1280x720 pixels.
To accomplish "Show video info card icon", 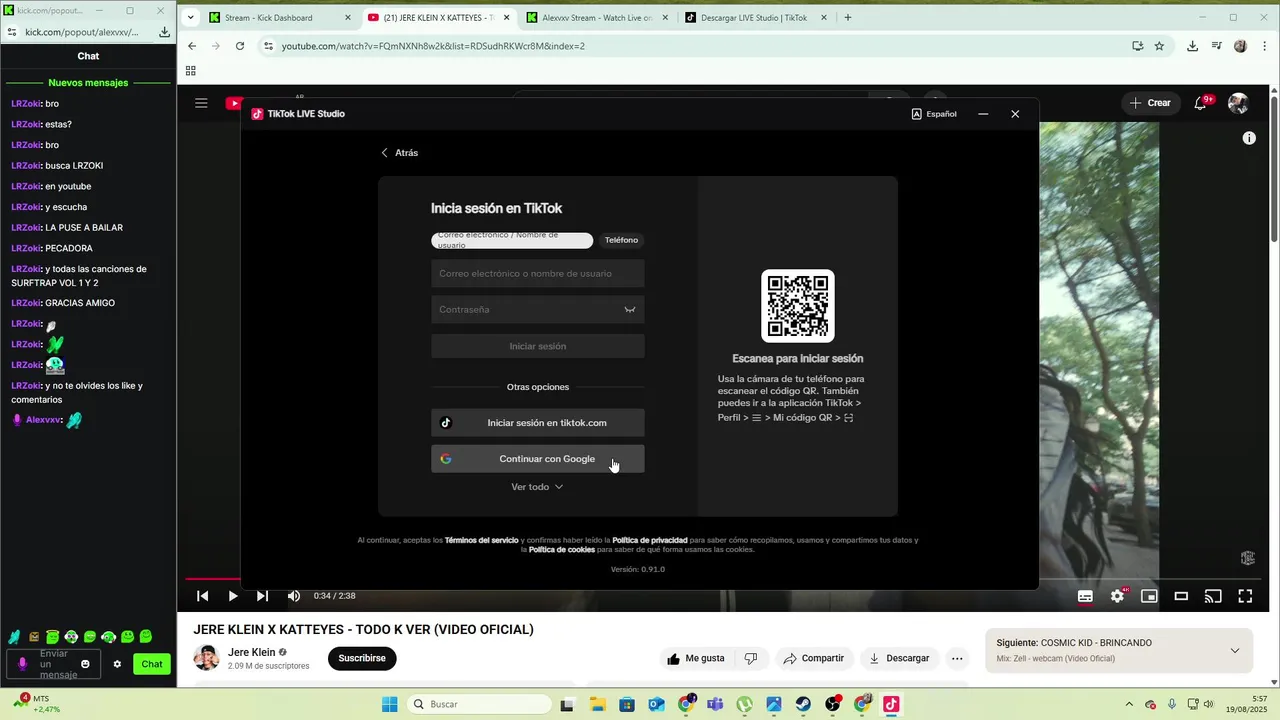I will point(1249,138).
